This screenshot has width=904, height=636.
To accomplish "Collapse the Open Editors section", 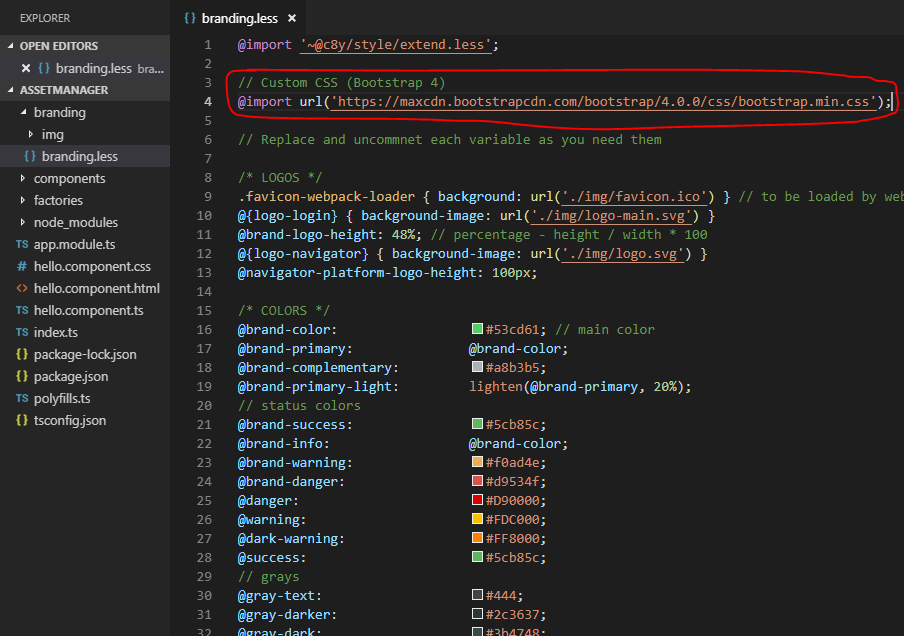I will [11, 46].
